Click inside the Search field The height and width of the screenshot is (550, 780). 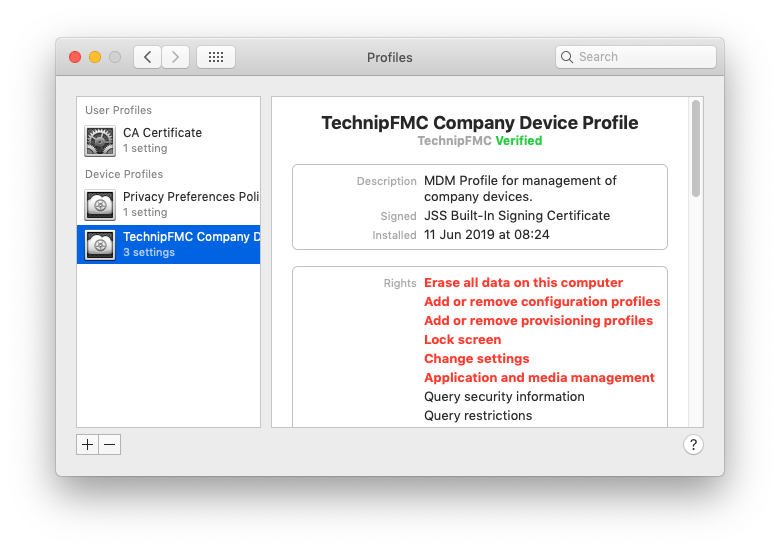636,57
